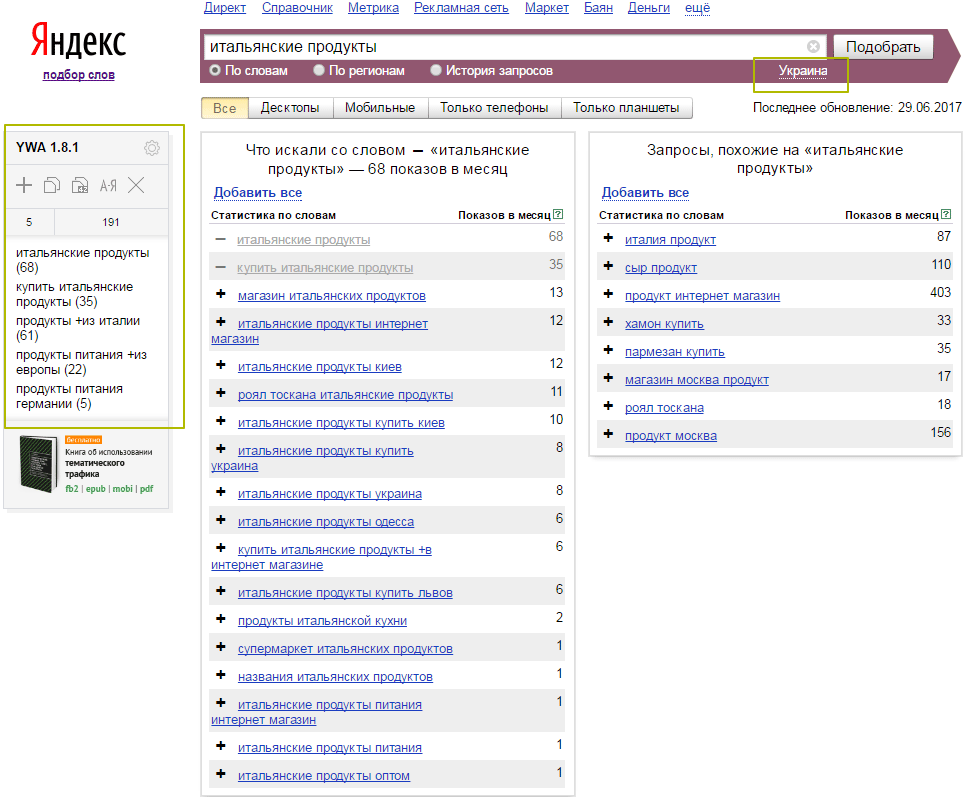This screenshot has width=969, height=799.
Task: Add 'продукт москва' with plus icon
Action: [x=609, y=434]
